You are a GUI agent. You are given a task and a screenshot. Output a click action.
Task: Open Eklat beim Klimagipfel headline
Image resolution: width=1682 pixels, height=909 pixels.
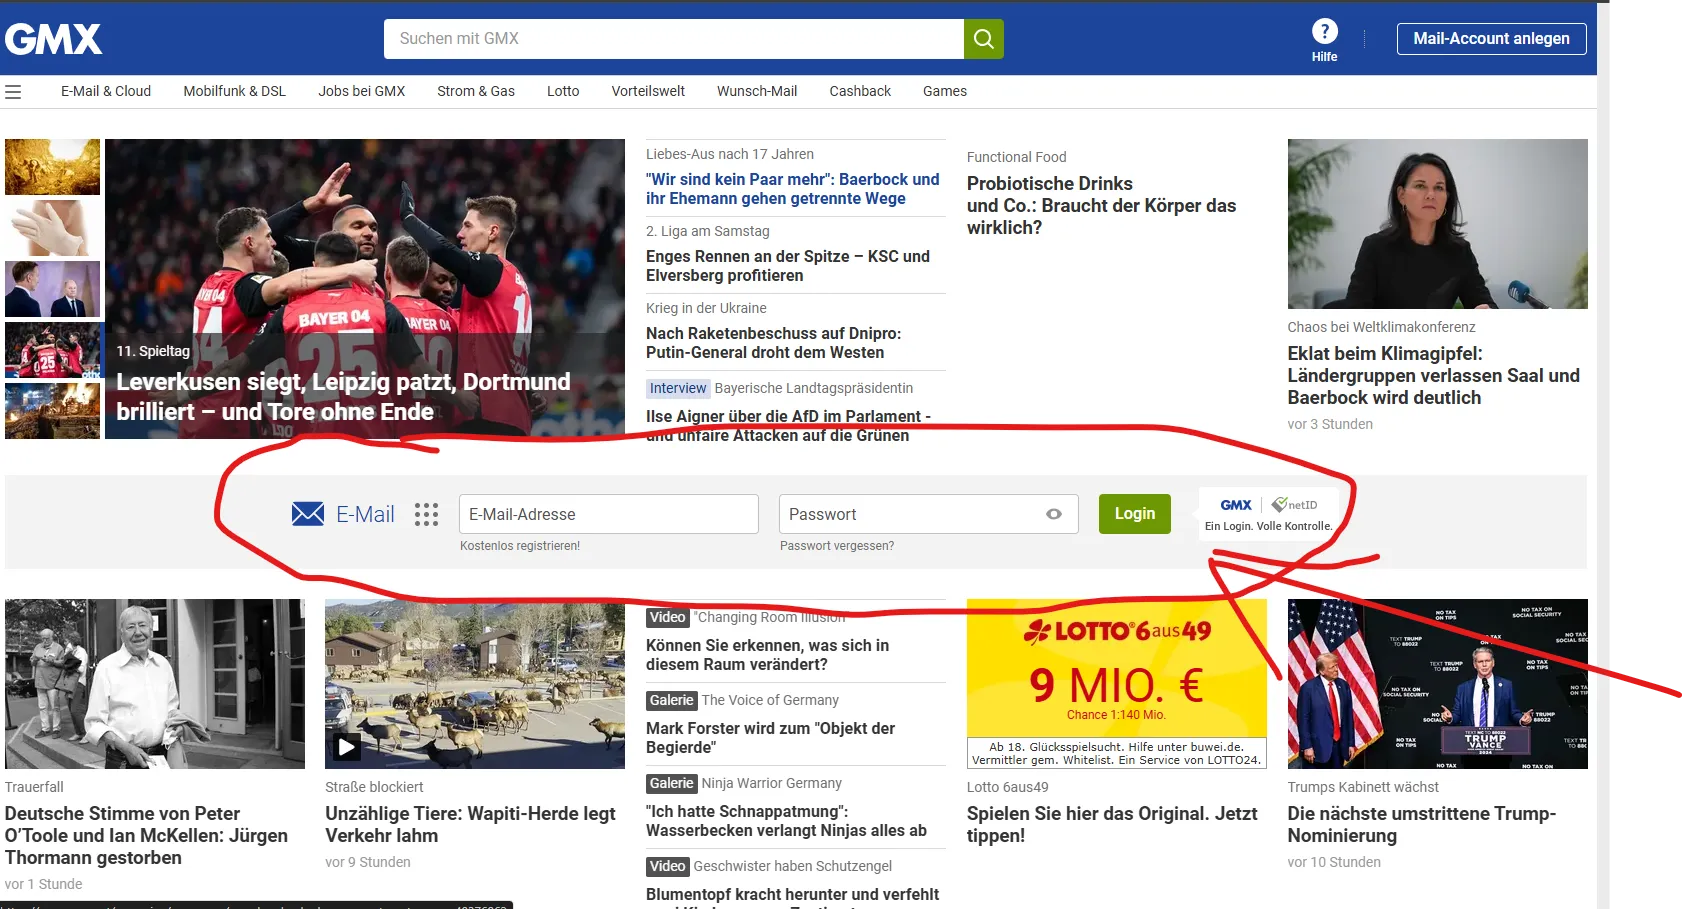click(x=1434, y=376)
